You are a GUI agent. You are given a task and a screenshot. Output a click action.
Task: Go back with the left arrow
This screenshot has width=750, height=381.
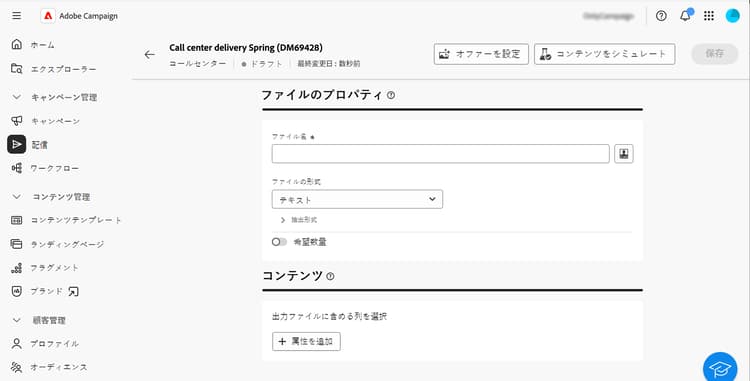coord(150,54)
